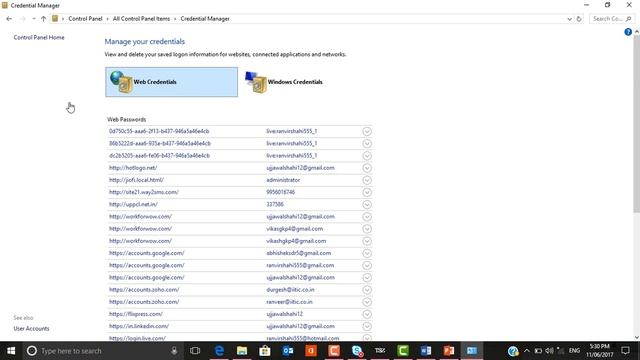Open the address bar history dropdown

pos(569,19)
